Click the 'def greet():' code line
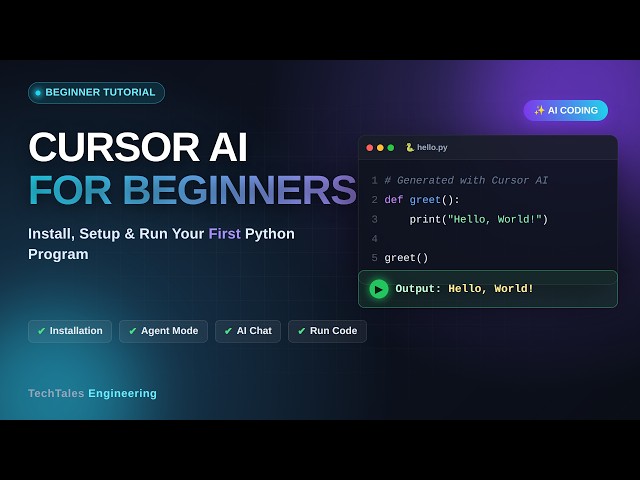This screenshot has height=480, width=640. click(422, 200)
